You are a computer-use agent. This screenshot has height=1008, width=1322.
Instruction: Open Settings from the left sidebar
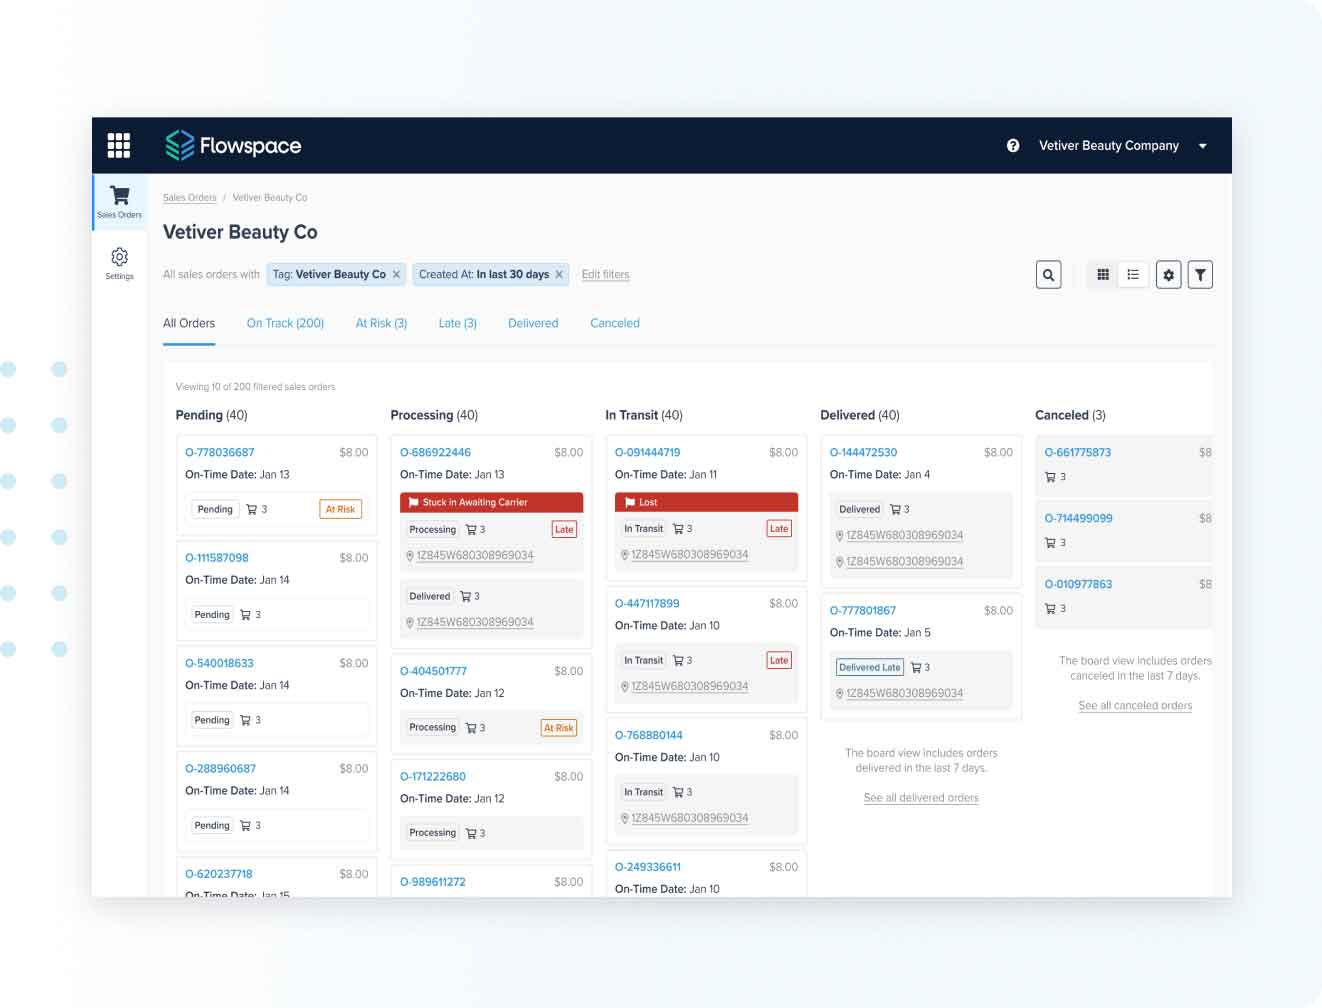pos(118,263)
